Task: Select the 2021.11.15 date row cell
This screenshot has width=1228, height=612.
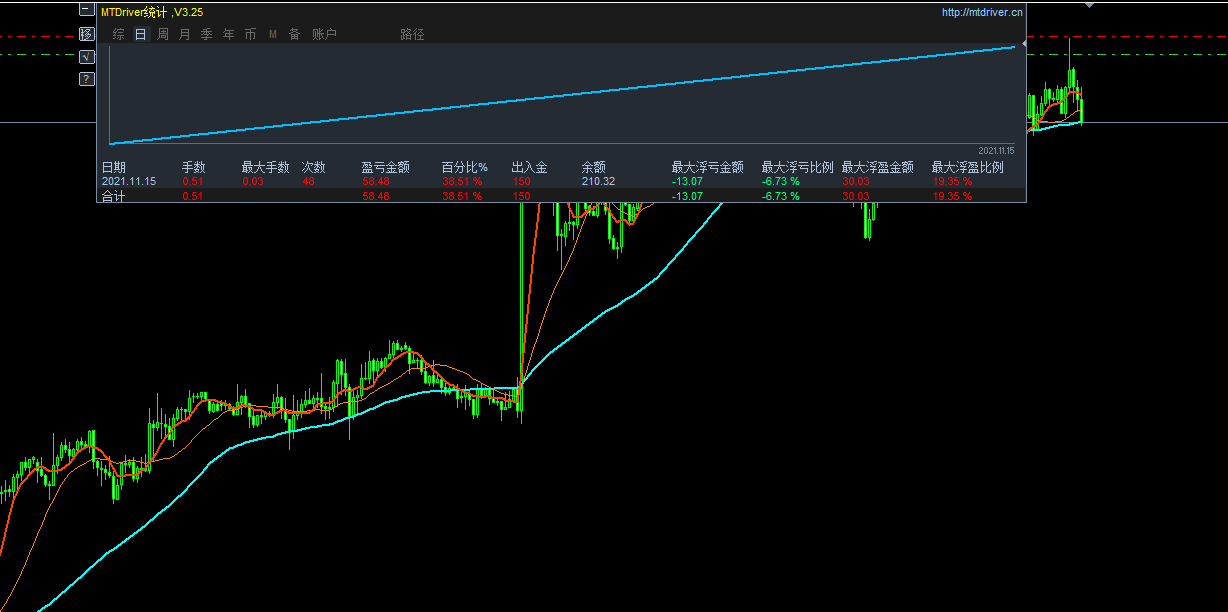Action: click(128, 182)
